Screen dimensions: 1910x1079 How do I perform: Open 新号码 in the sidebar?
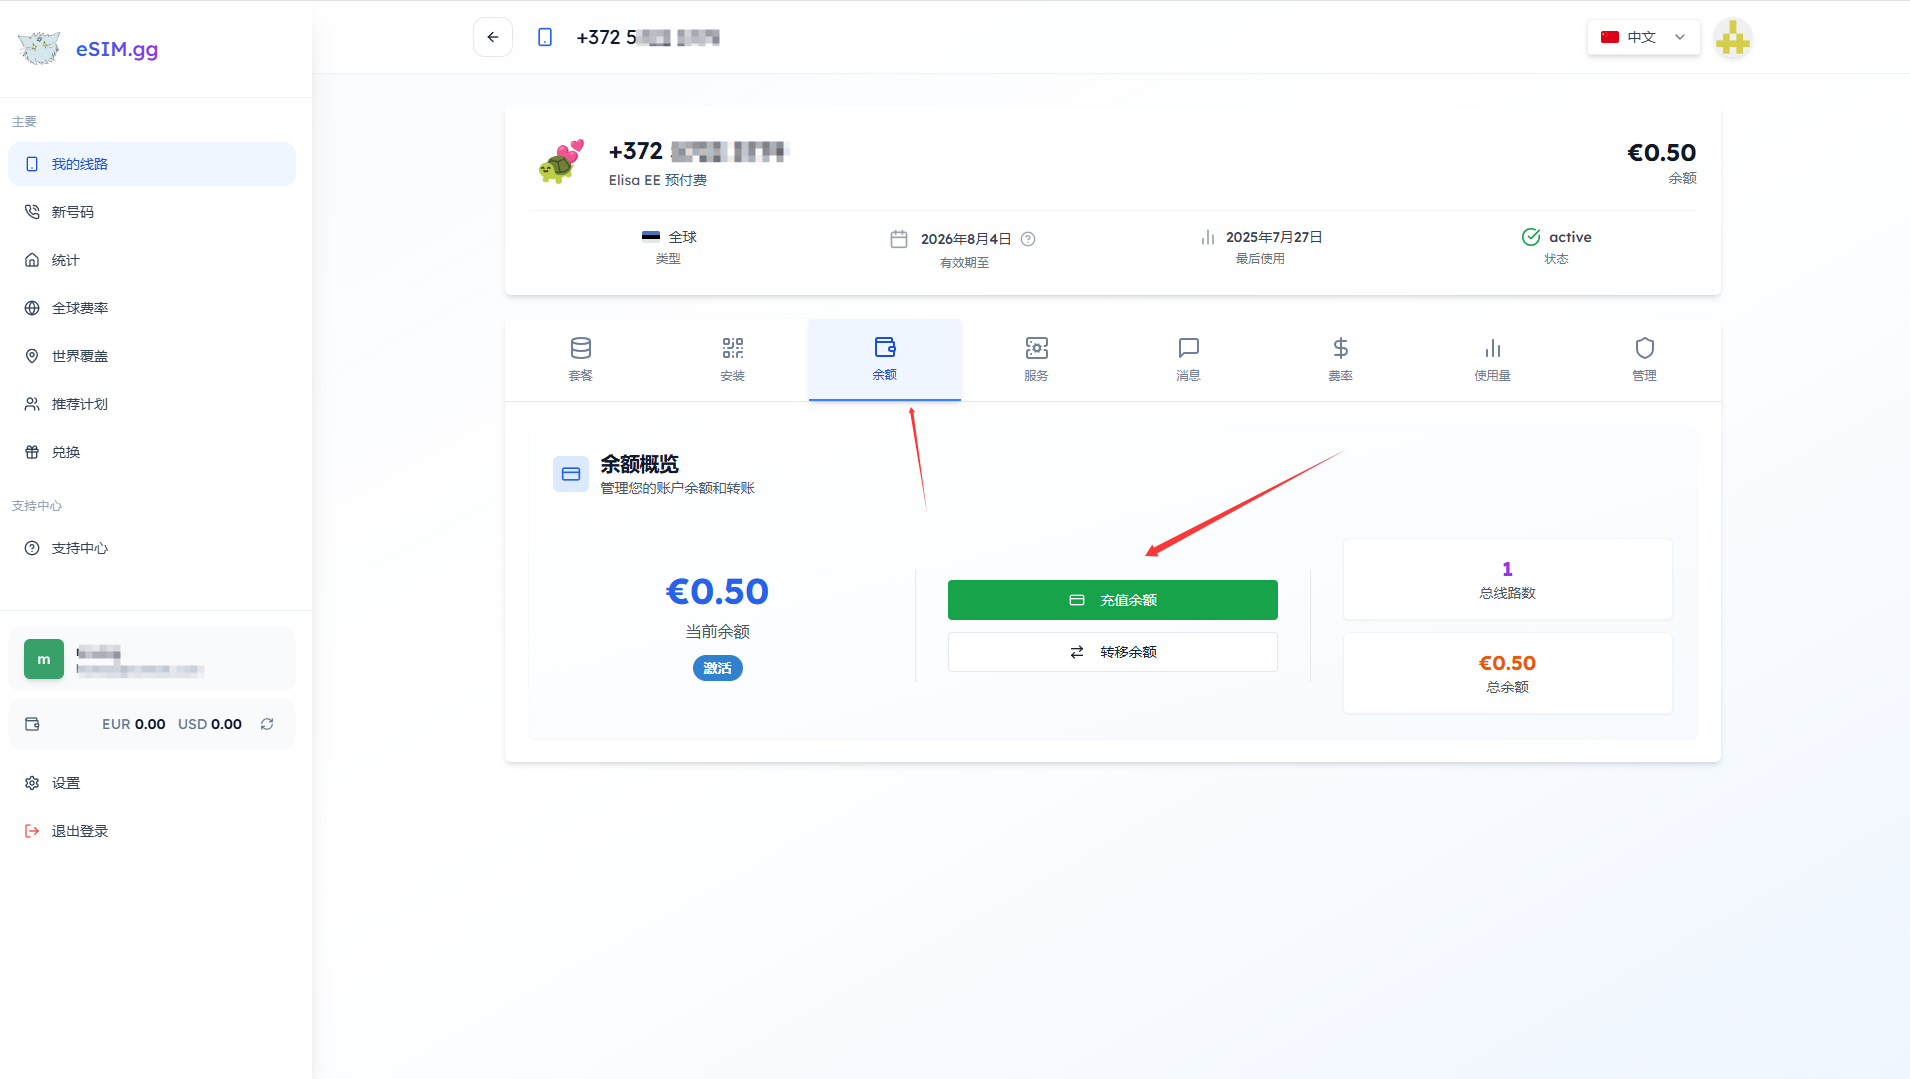73,212
